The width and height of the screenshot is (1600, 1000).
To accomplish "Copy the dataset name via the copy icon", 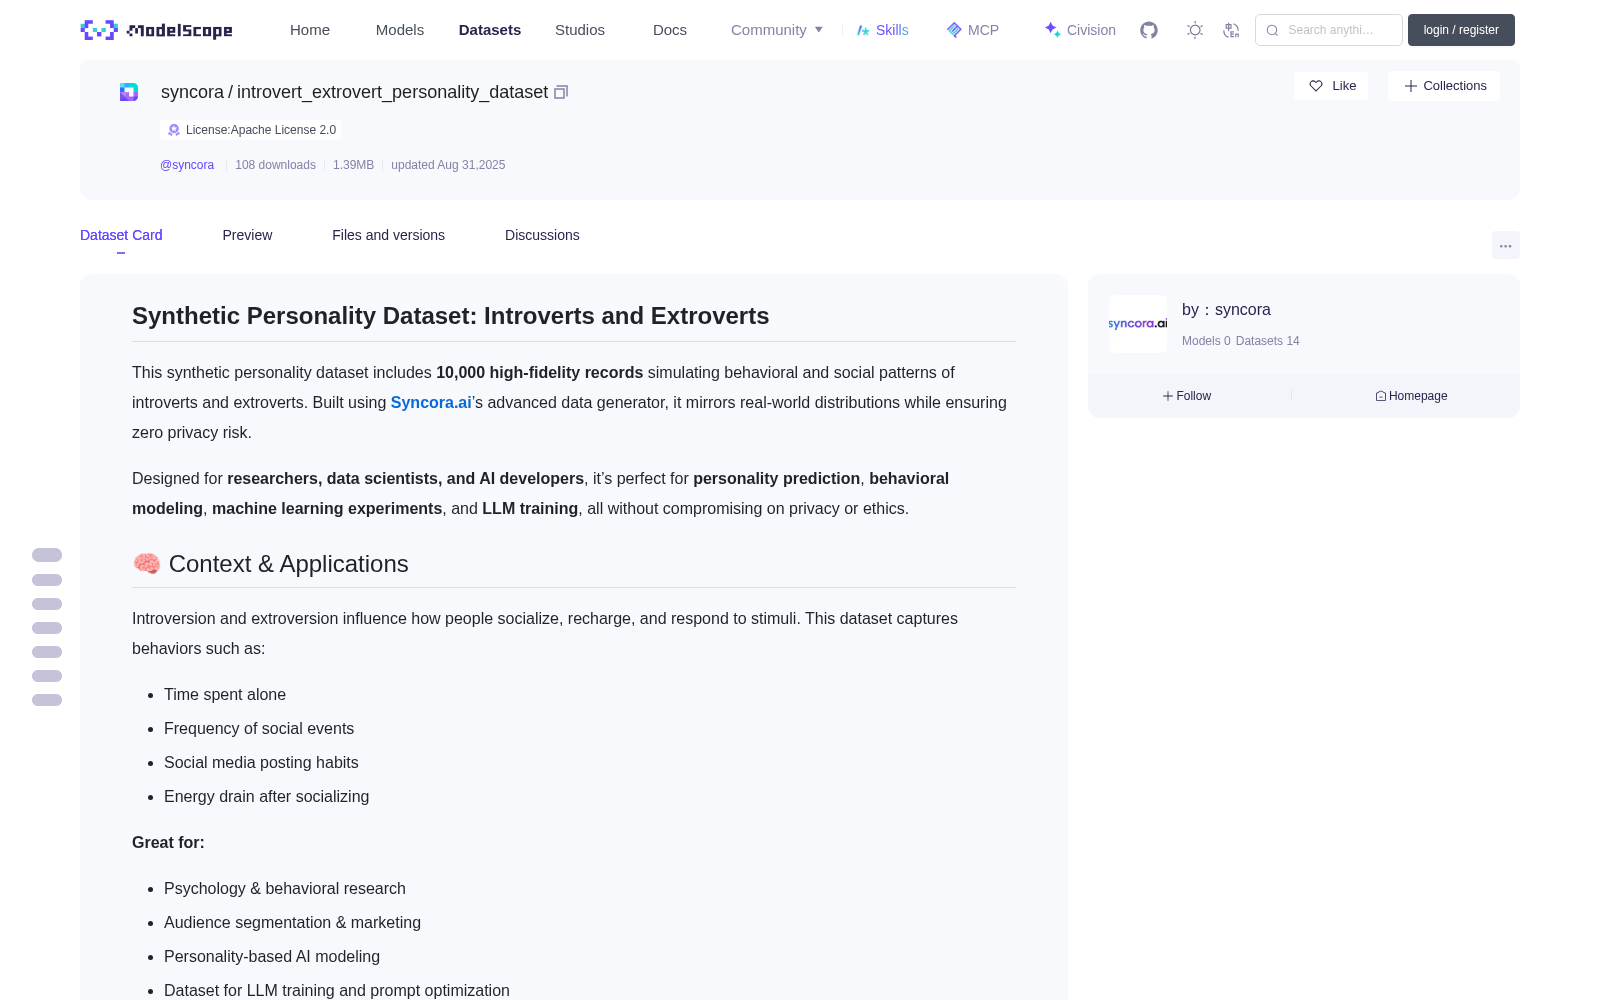I will point(561,92).
